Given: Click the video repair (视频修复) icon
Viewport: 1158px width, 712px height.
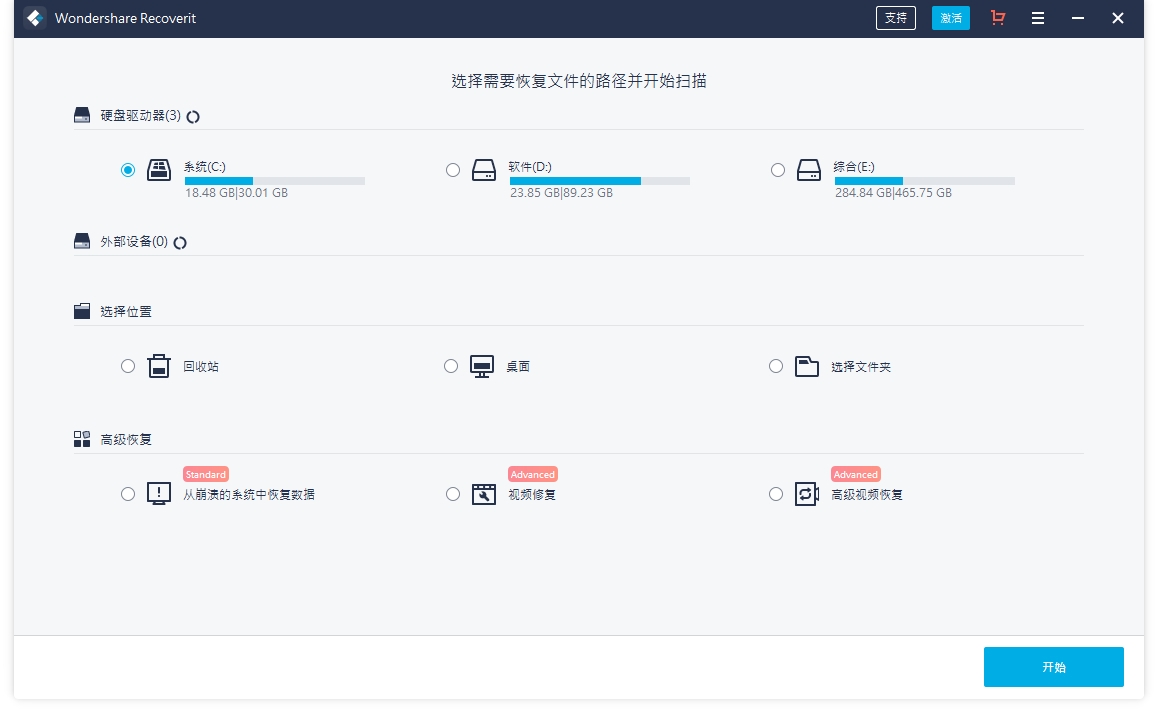Looking at the screenshot, I should tap(483, 493).
